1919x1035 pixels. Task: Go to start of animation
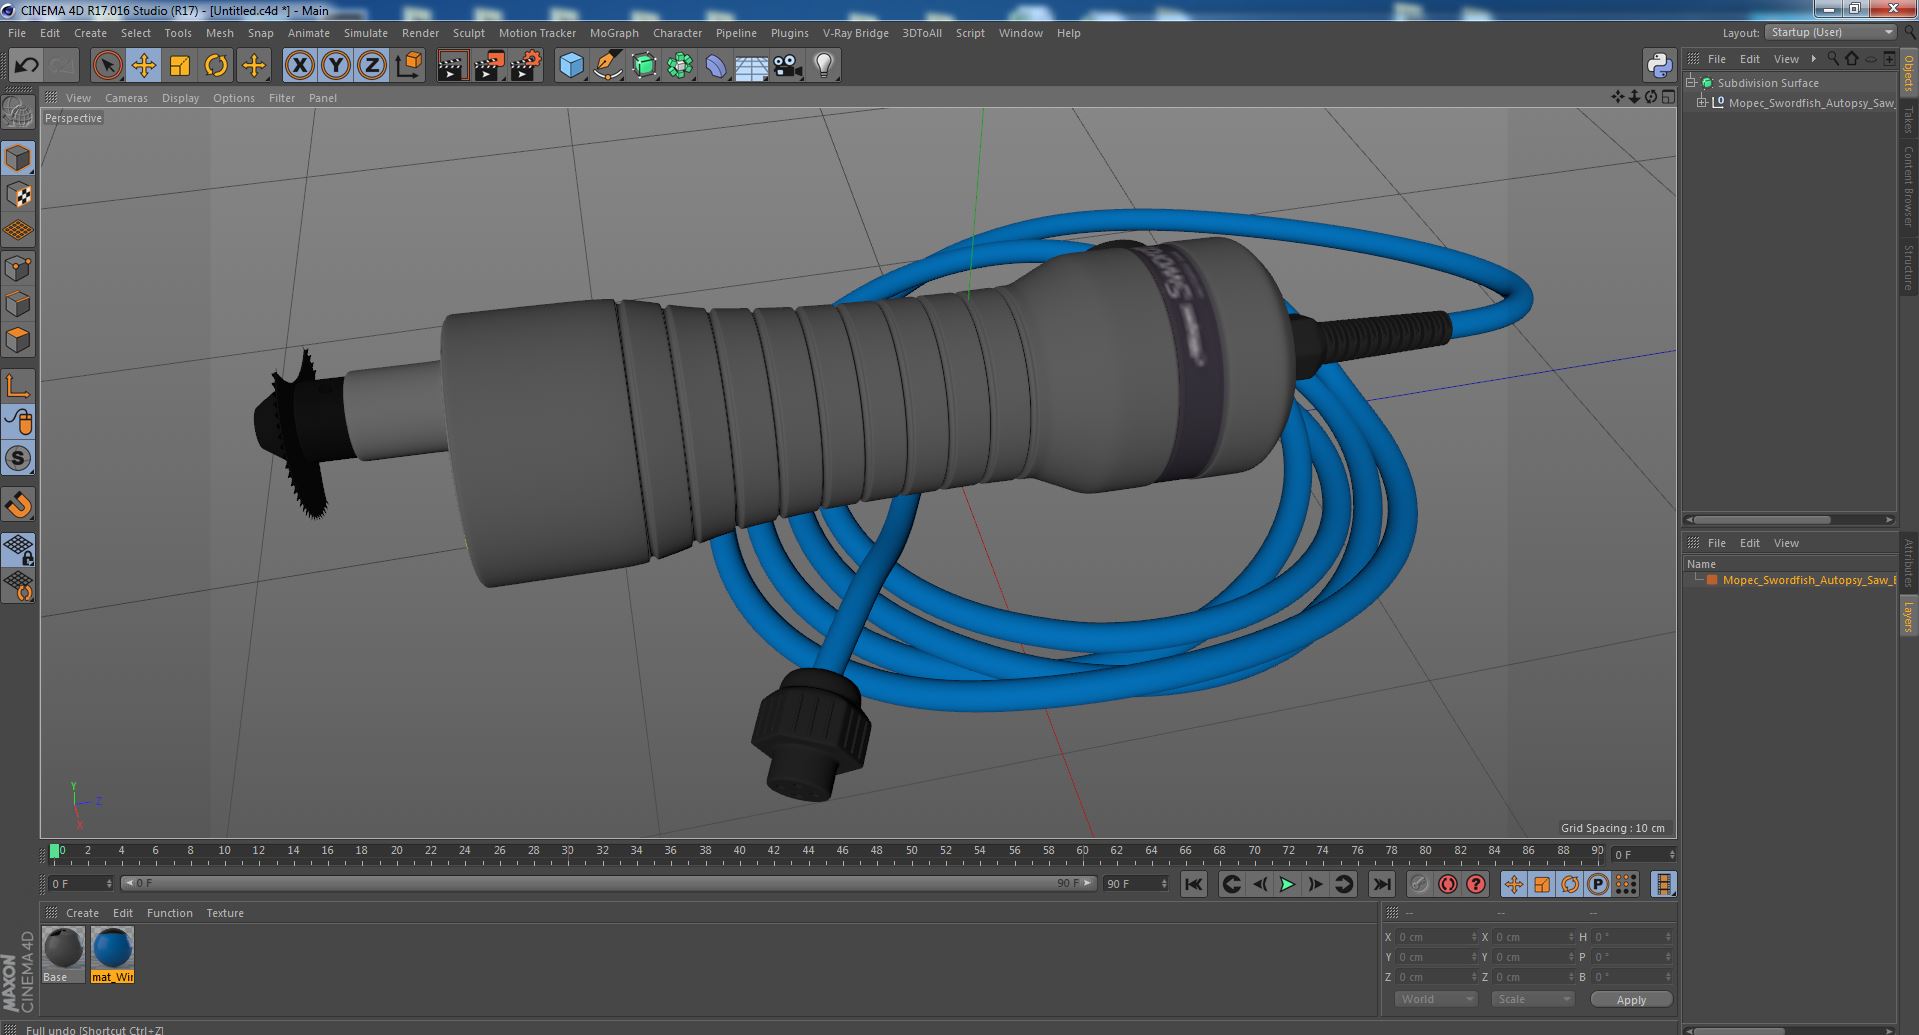[1194, 884]
